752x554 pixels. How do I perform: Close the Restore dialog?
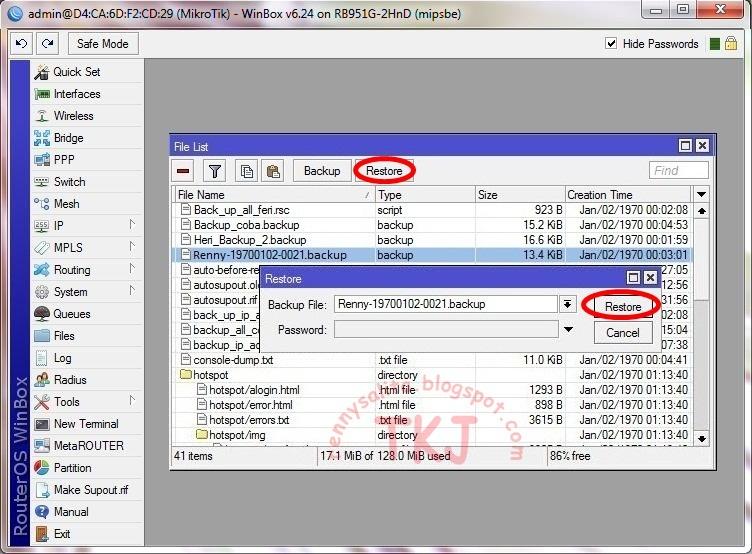tap(650, 278)
